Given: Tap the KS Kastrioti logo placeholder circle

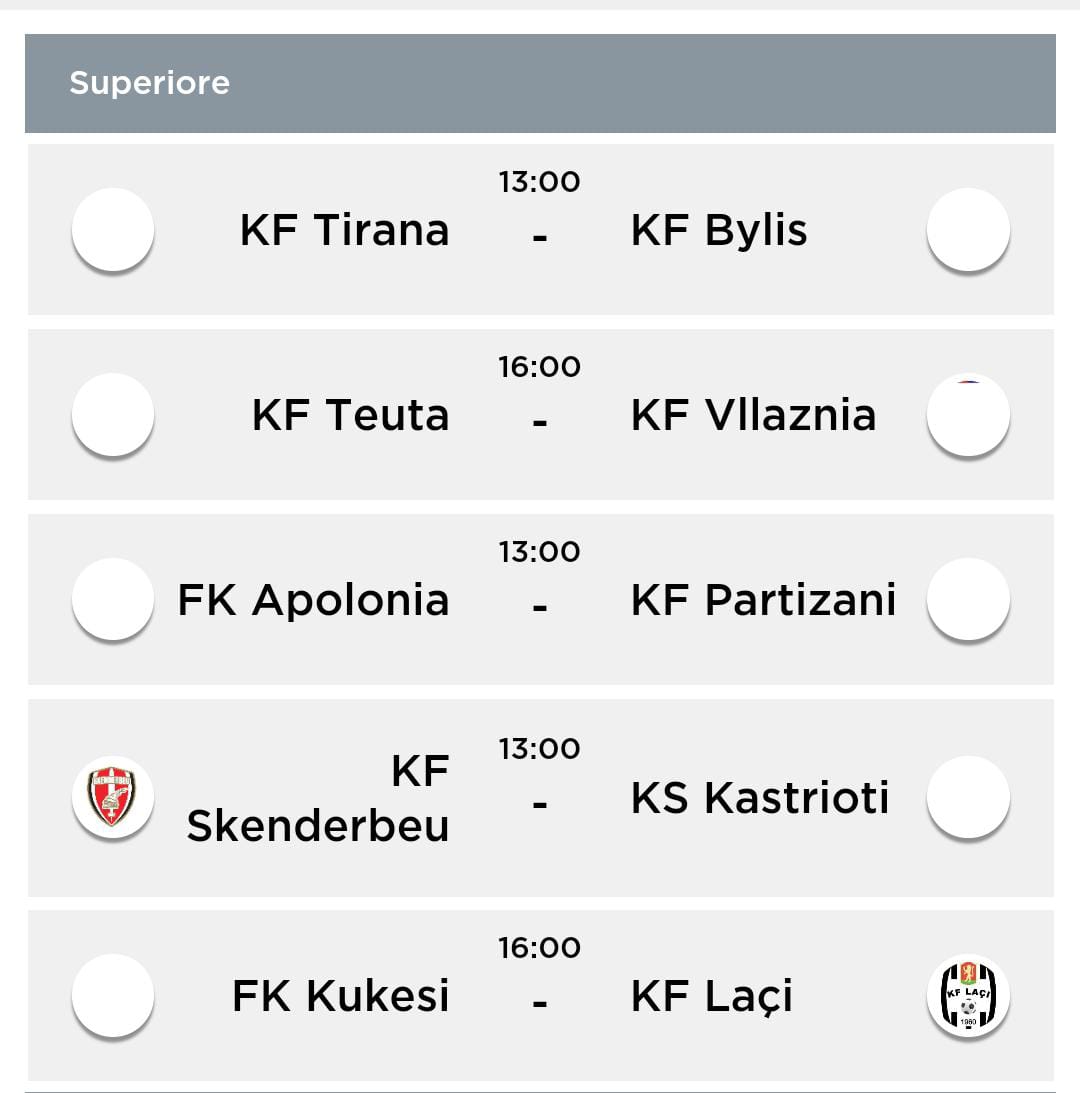Looking at the screenshot, I should 968,797.
